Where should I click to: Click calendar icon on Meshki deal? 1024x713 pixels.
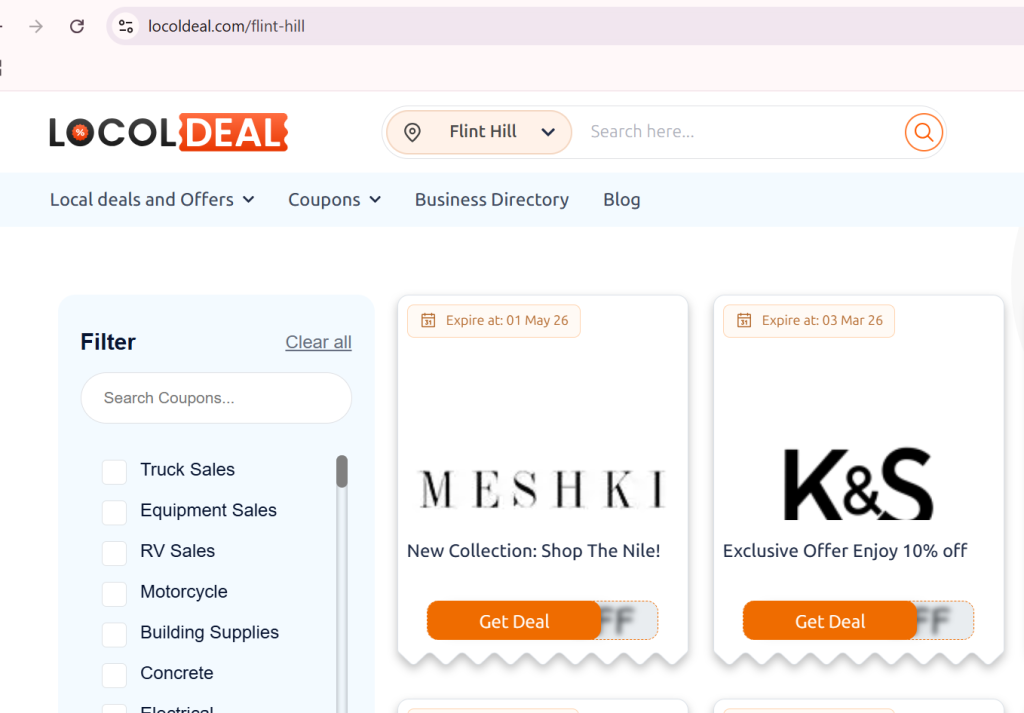point(428,321)
